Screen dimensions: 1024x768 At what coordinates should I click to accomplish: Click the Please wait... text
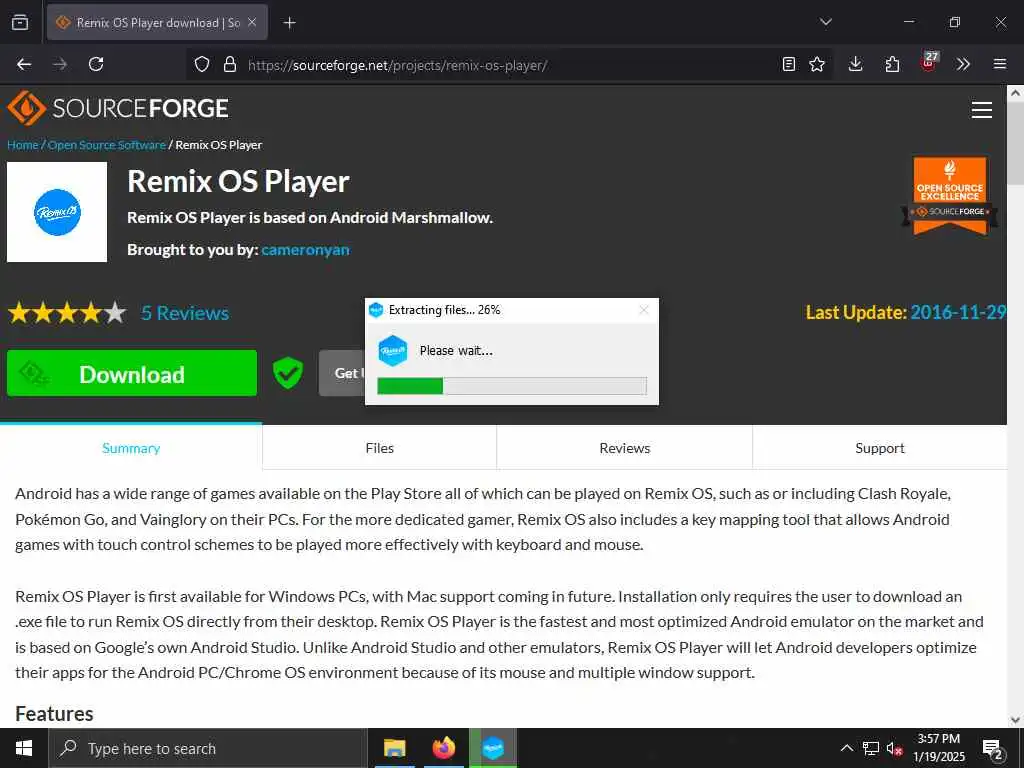456,351
